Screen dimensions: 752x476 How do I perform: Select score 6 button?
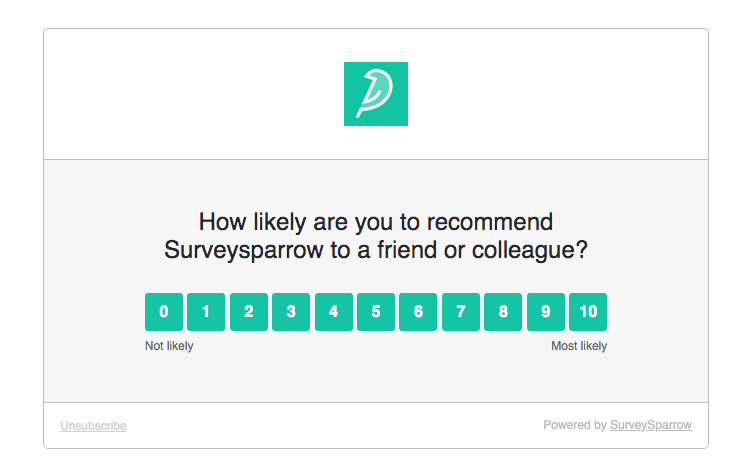[418, 312]
